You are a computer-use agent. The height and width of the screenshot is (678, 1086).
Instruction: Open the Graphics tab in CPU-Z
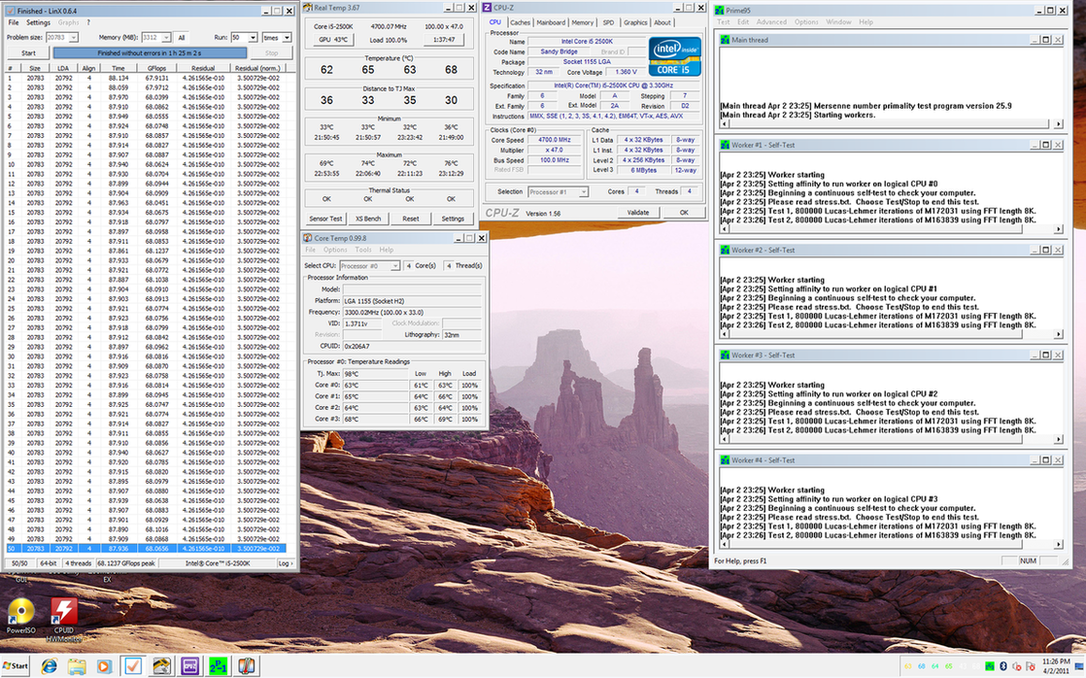(x=635, y=22)
